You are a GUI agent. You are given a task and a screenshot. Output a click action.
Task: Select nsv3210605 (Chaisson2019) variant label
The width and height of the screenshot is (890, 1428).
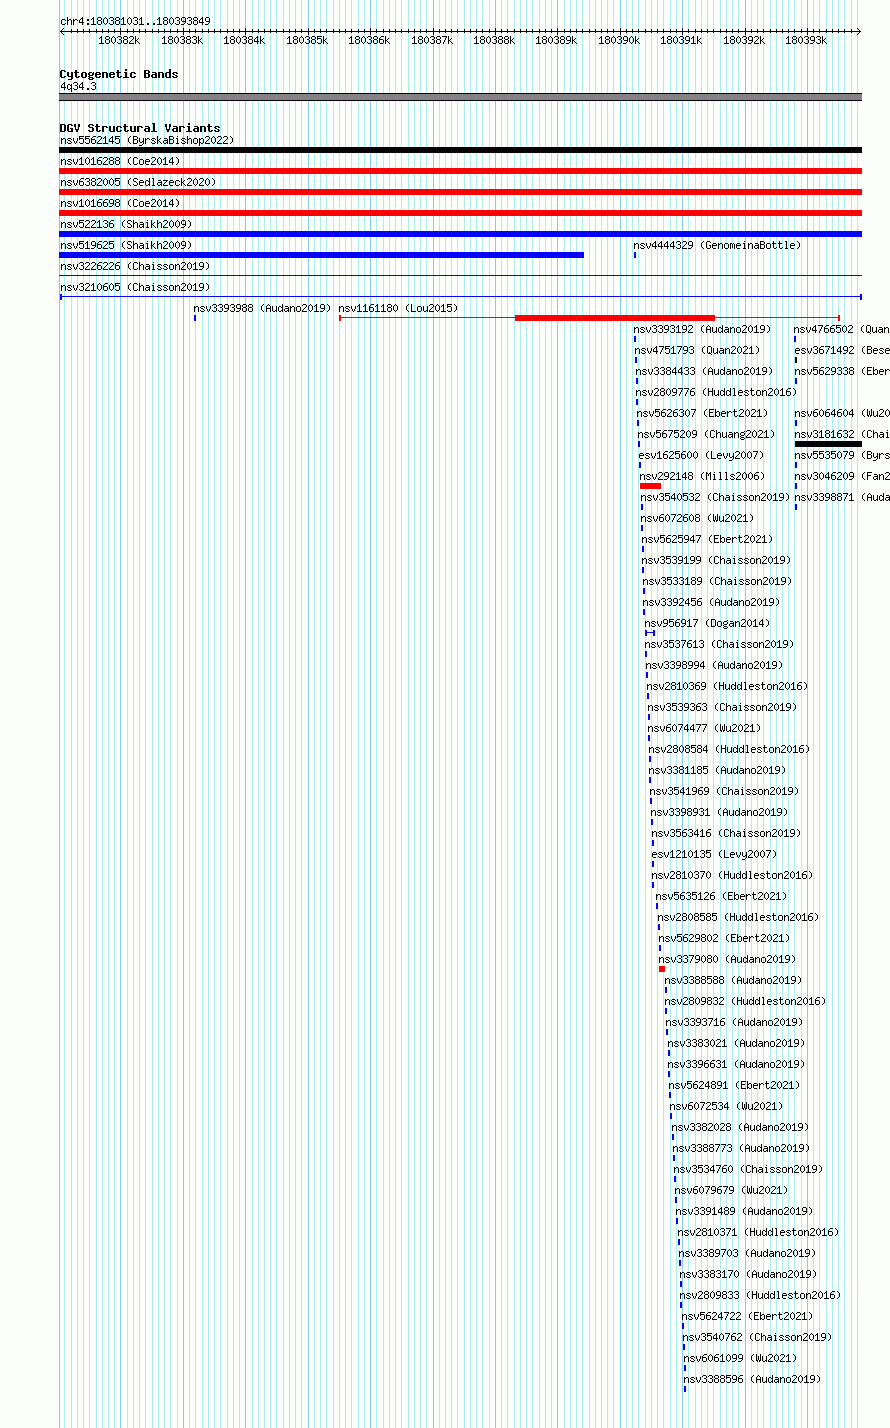(135, 288)
